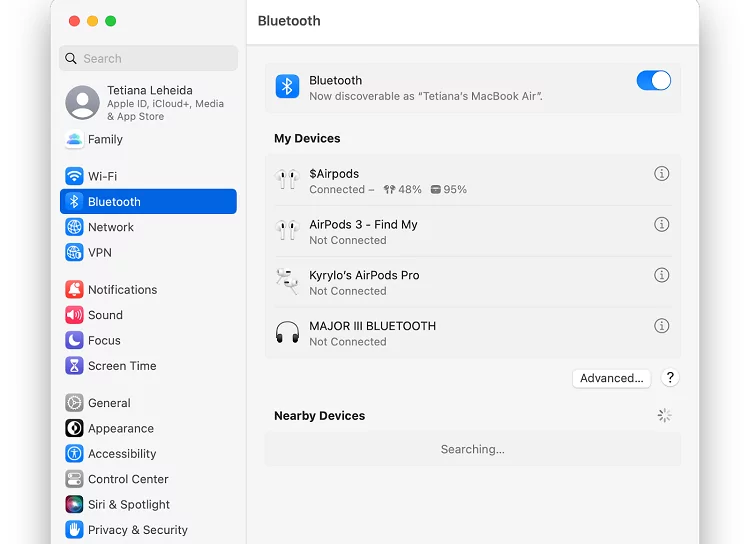This screenshot has height=544, width=750.
Task: Open Screen Time settings
Action: click(148, 366)
